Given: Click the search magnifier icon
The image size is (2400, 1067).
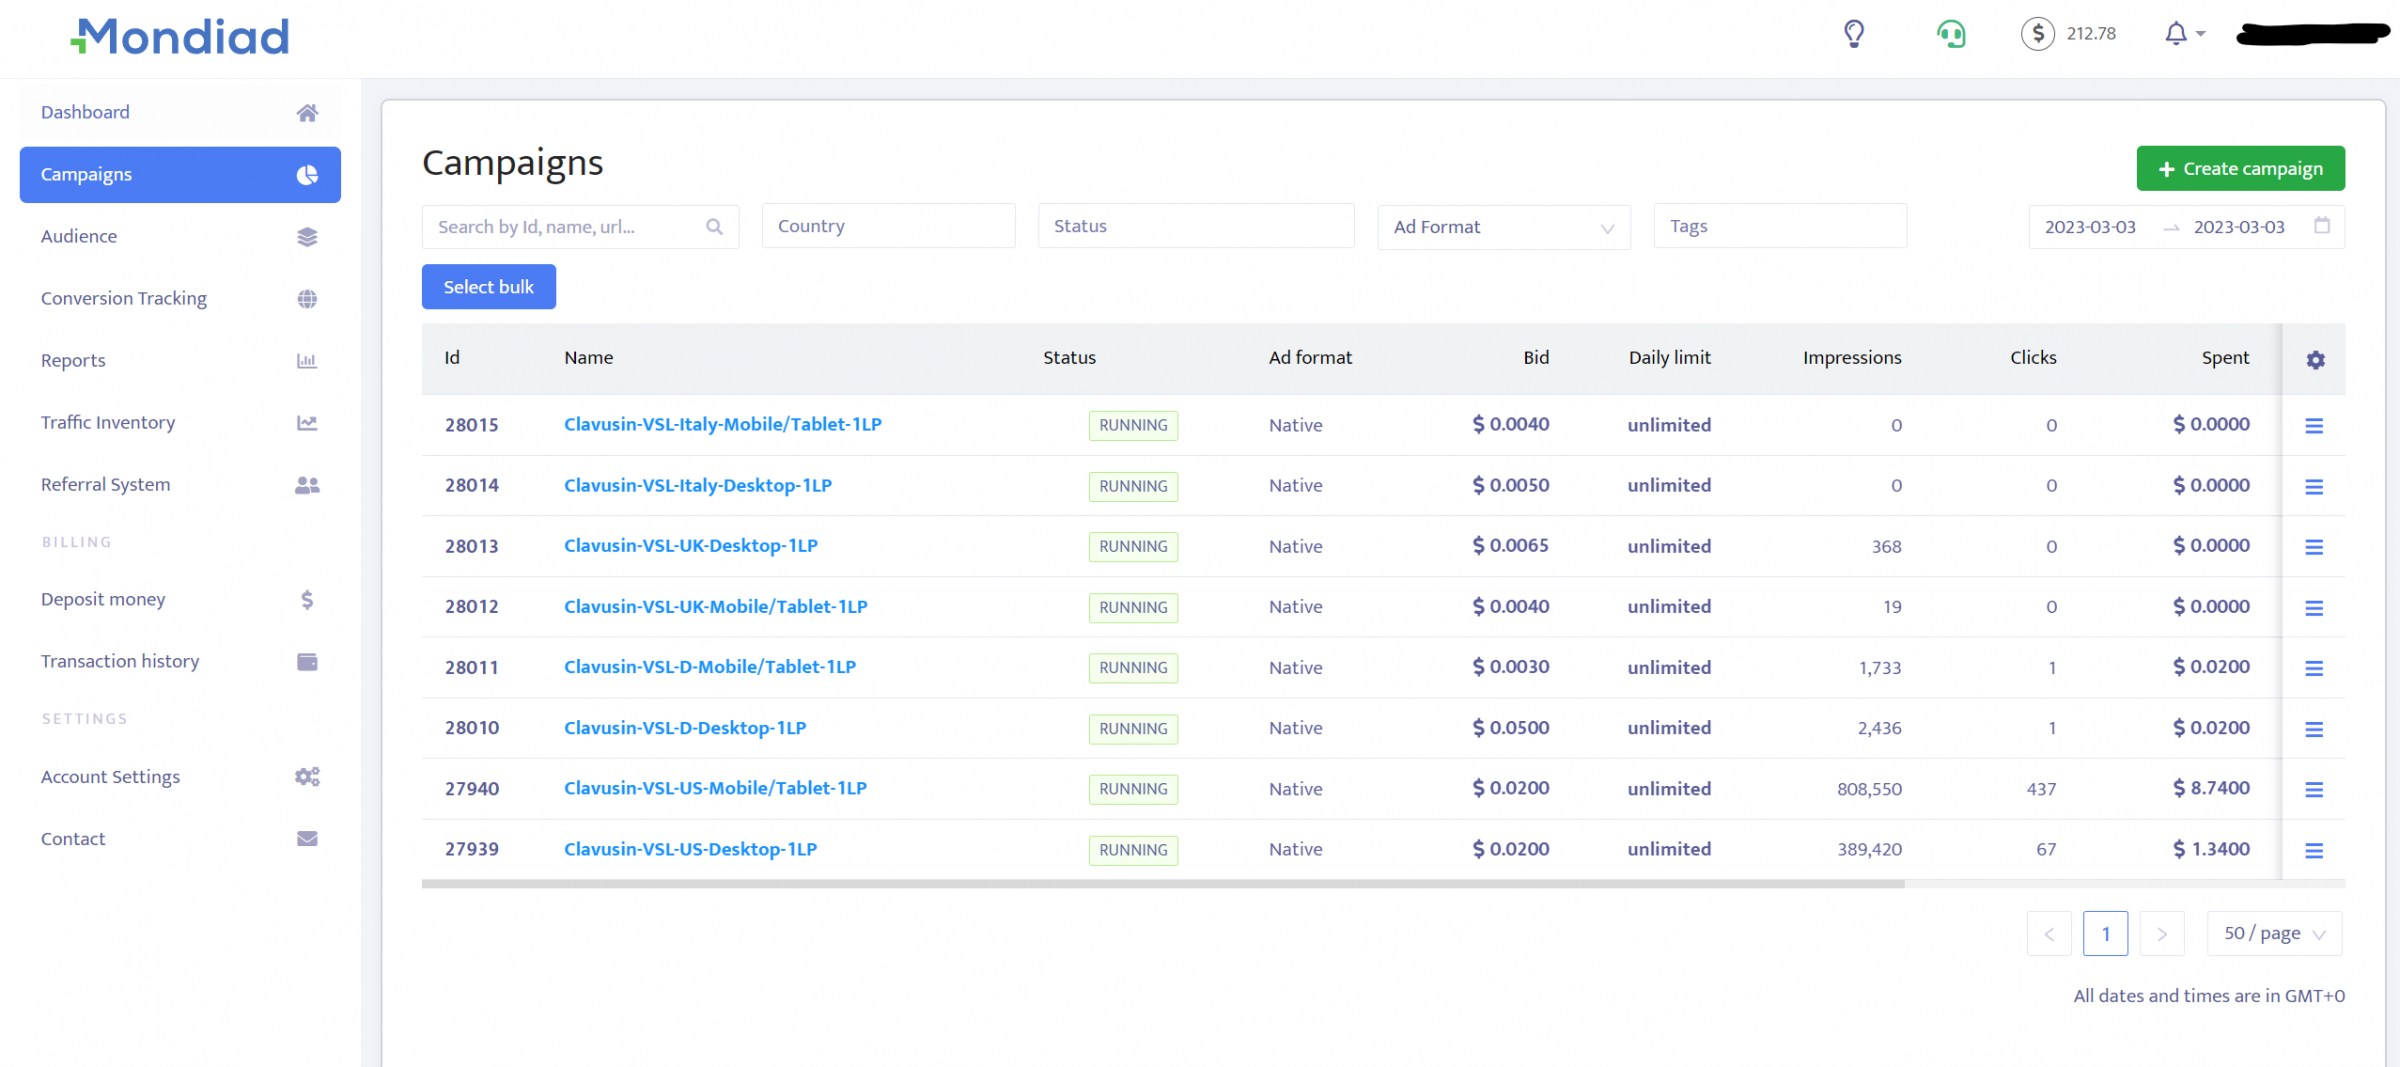Looking at the screenshot, I should 714,227.
